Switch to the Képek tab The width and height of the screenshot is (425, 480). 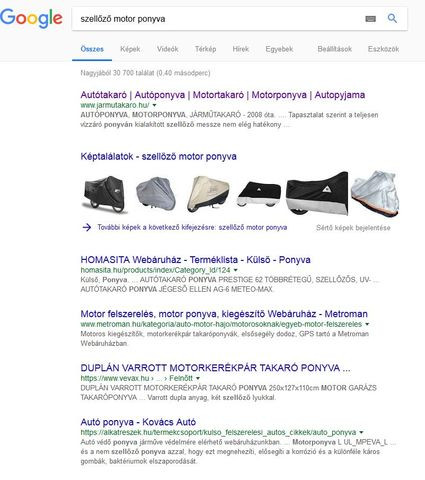point(130,49)
